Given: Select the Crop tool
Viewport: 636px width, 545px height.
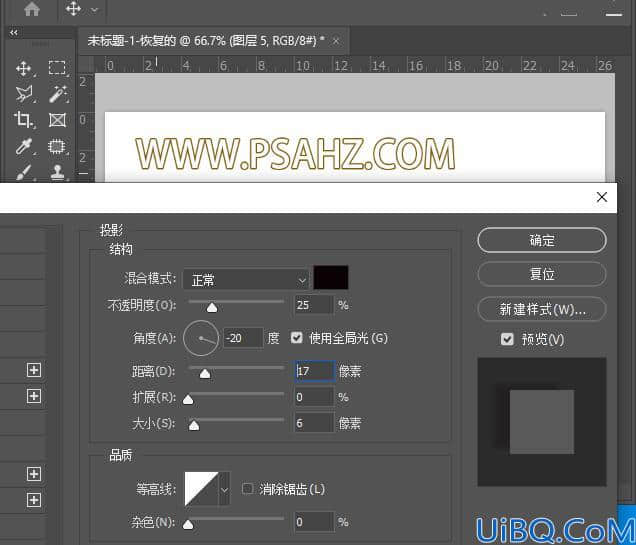Looking at the screenshot, I should (x=24, y=120).
